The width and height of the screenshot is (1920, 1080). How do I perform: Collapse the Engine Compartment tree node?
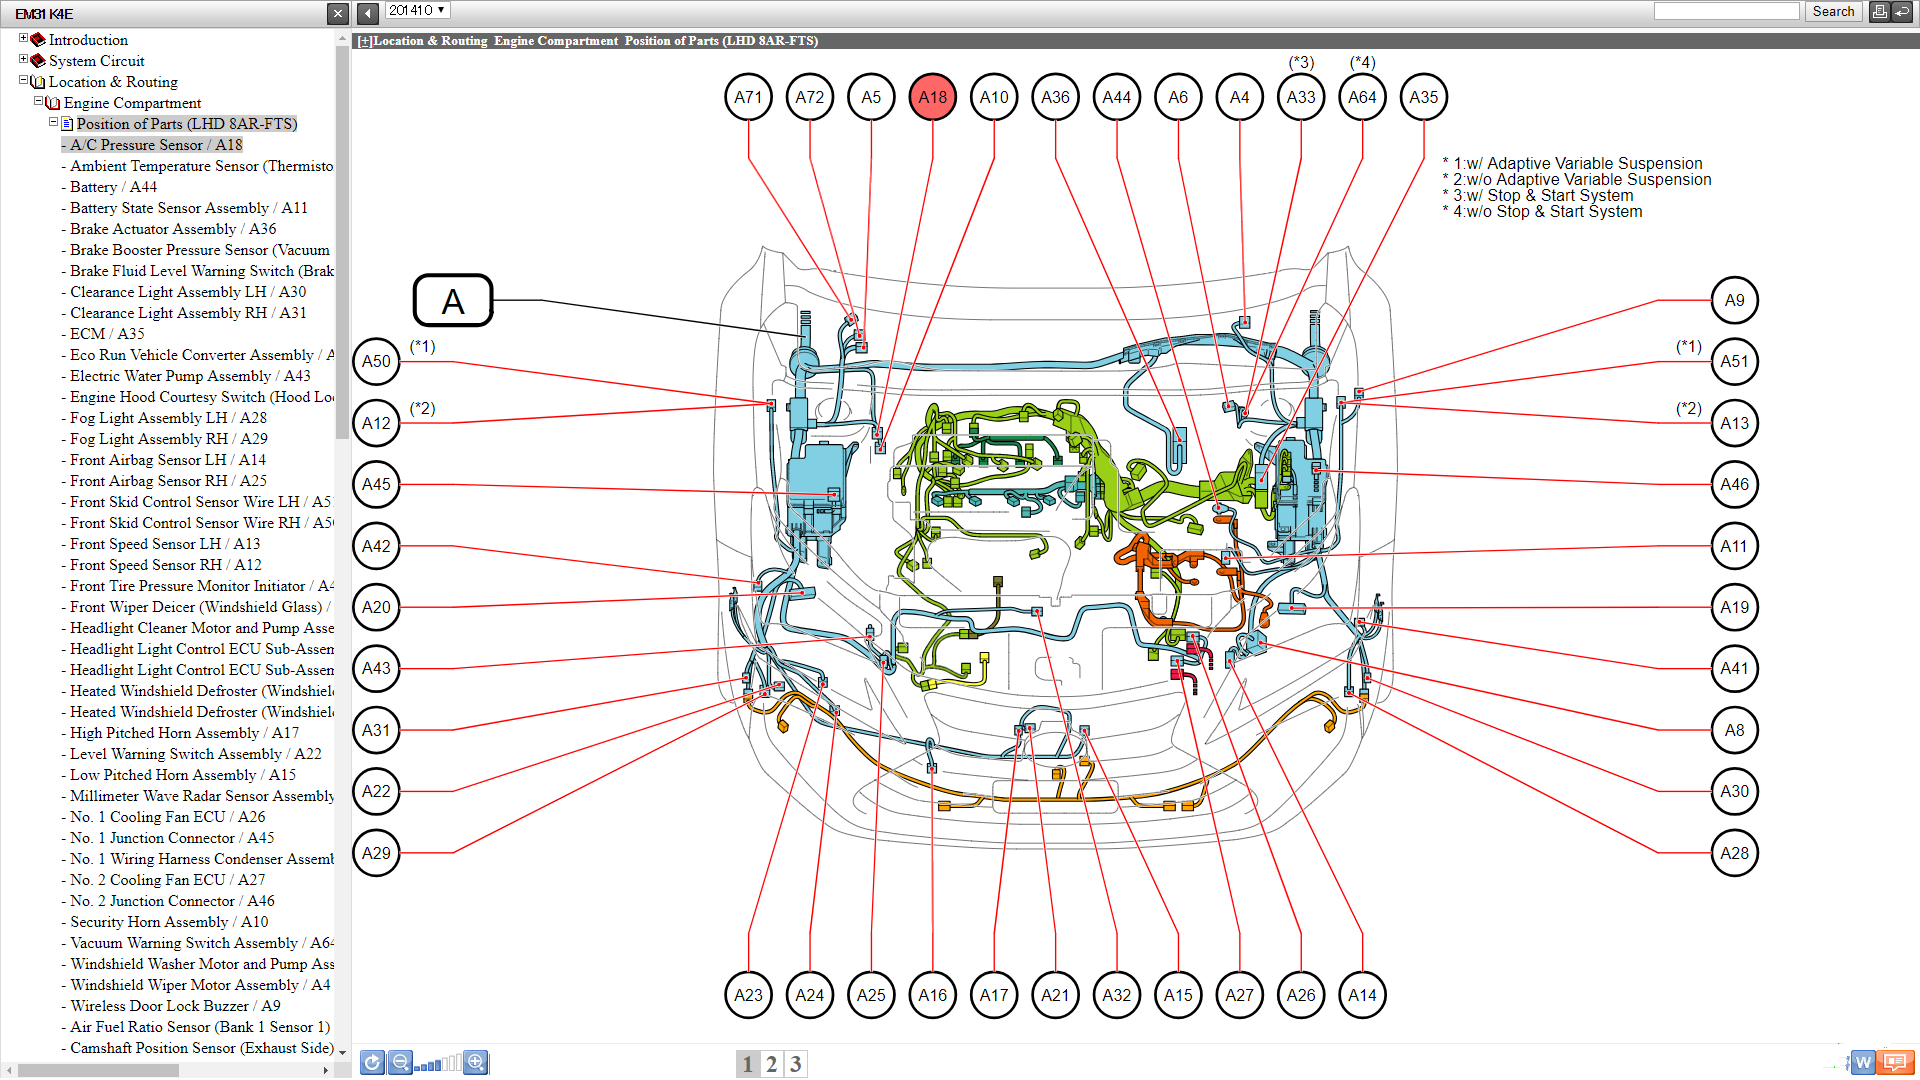[x=39, y=101]
